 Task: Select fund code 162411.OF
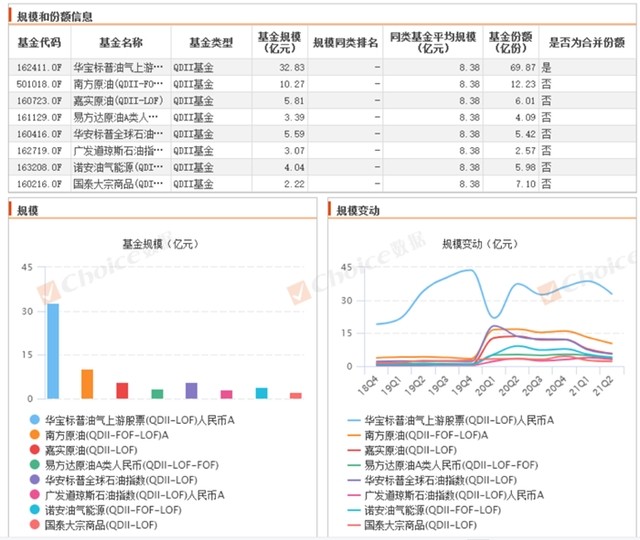[x=39, y=68]
